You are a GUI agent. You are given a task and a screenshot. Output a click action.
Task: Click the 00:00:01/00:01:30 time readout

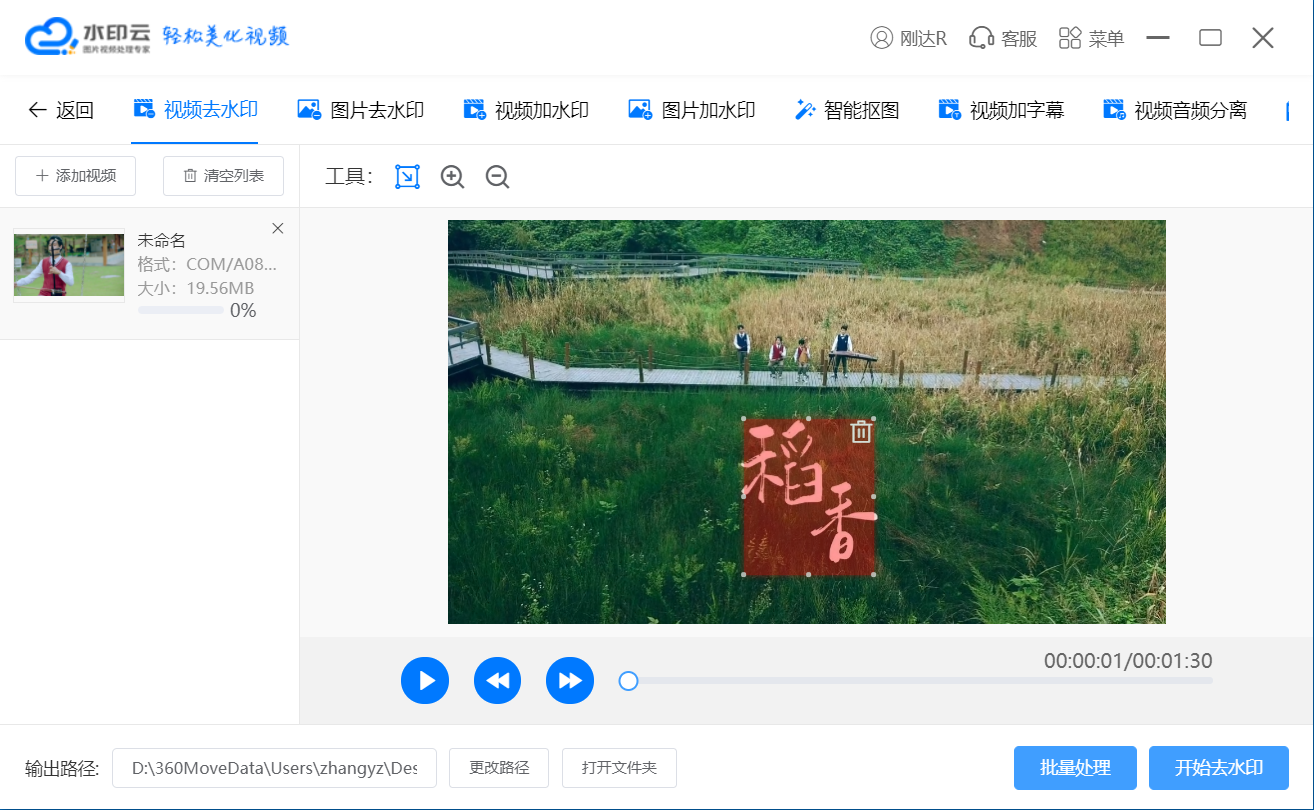(x=1128, y=660)
